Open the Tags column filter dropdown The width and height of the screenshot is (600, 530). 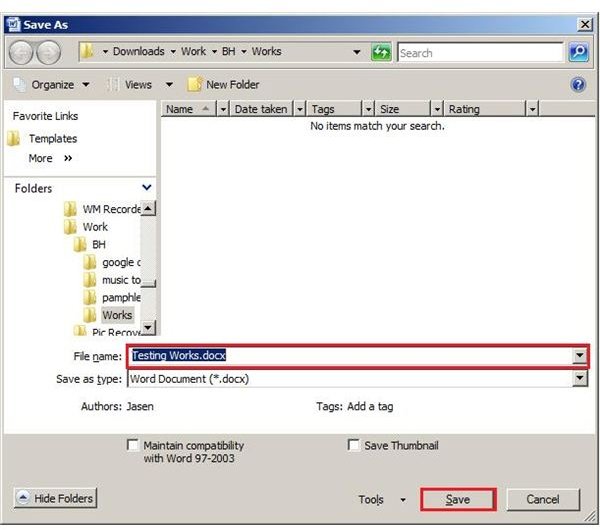click(368, 109)
